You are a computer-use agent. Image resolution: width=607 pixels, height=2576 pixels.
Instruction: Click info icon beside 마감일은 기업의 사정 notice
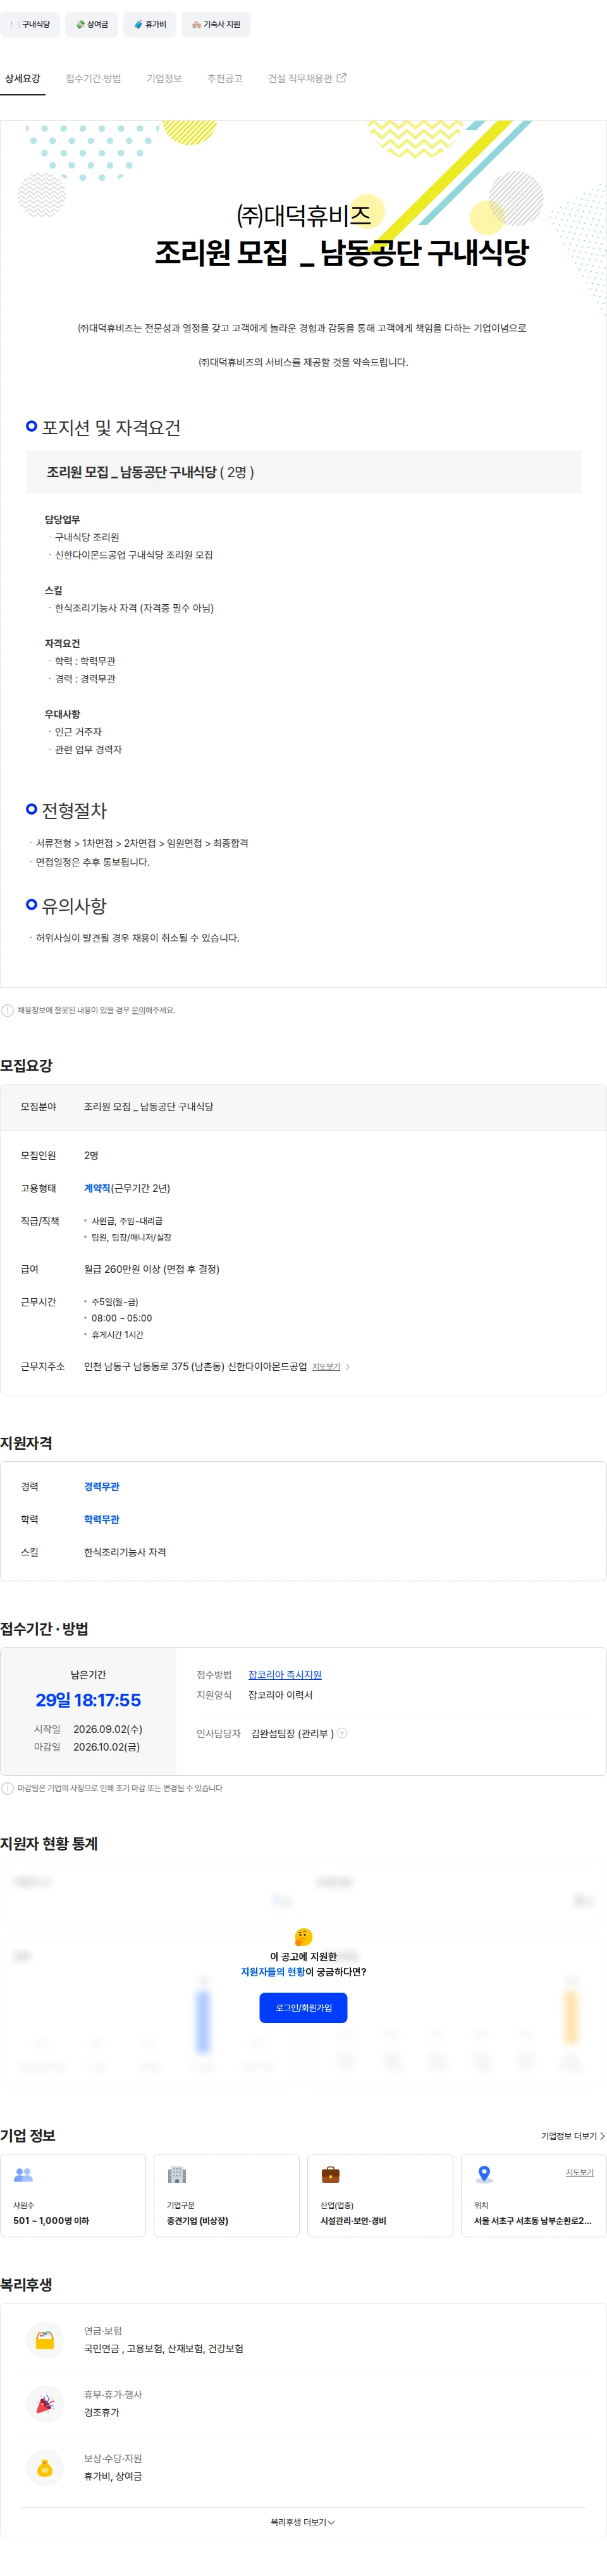coord(8,1788)
